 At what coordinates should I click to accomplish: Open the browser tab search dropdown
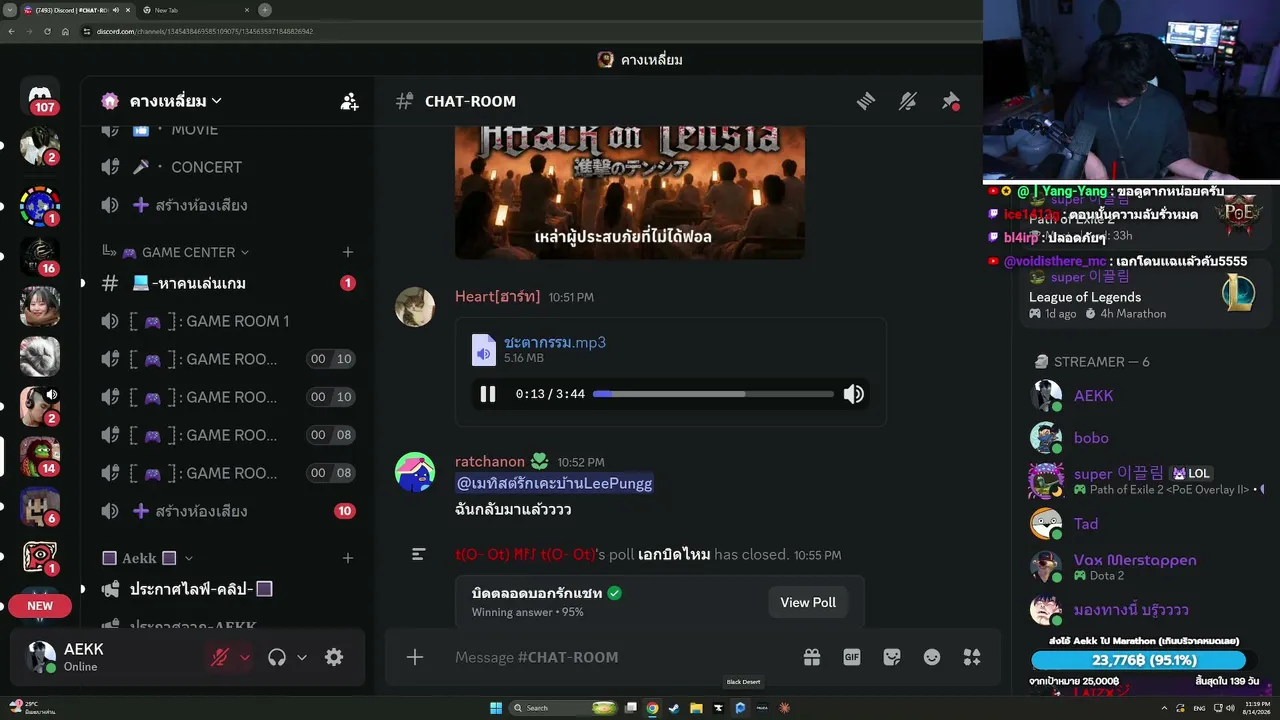click(10, 10)
